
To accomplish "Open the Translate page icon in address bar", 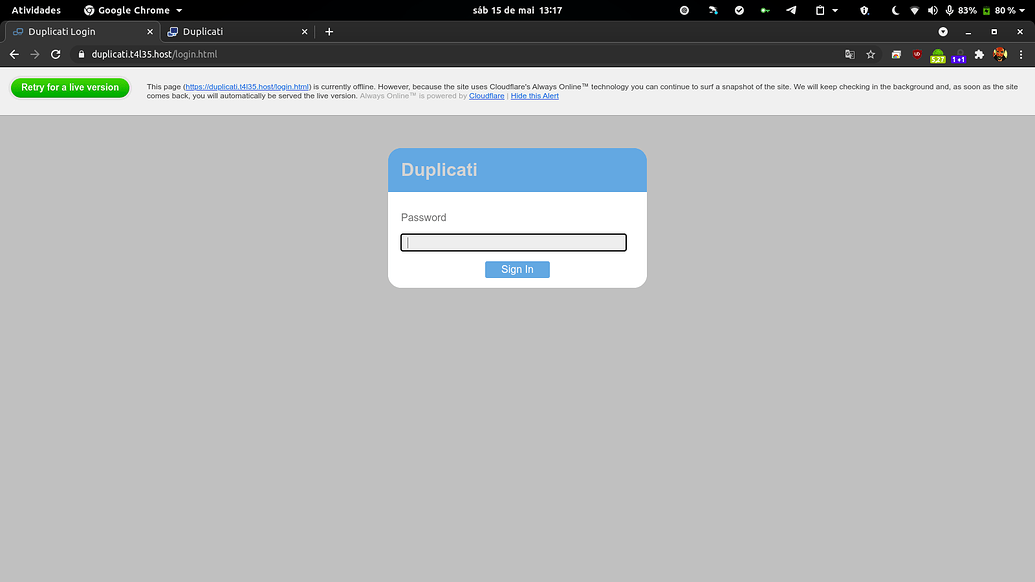I will pos(850,55).
